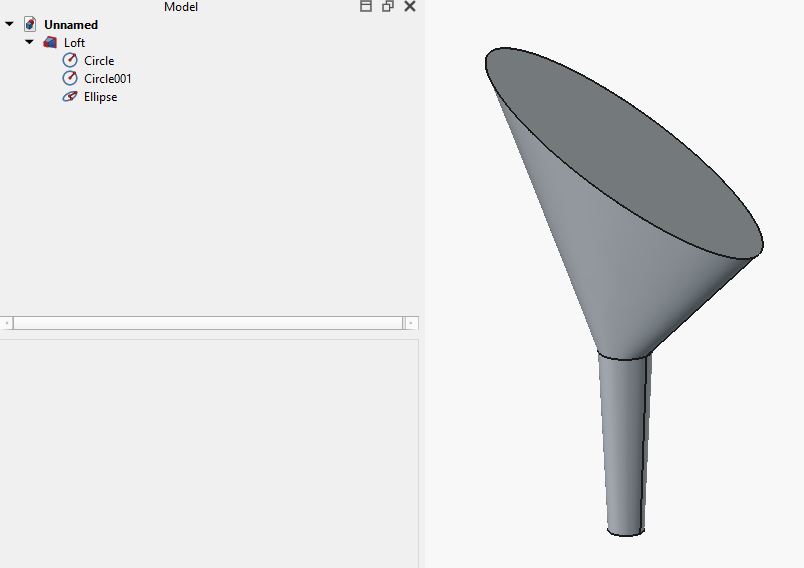Viewport: 804px width, 568px height.
Task: Click the horizontal scrollbar right arrow
Action: tap(411, 323)
